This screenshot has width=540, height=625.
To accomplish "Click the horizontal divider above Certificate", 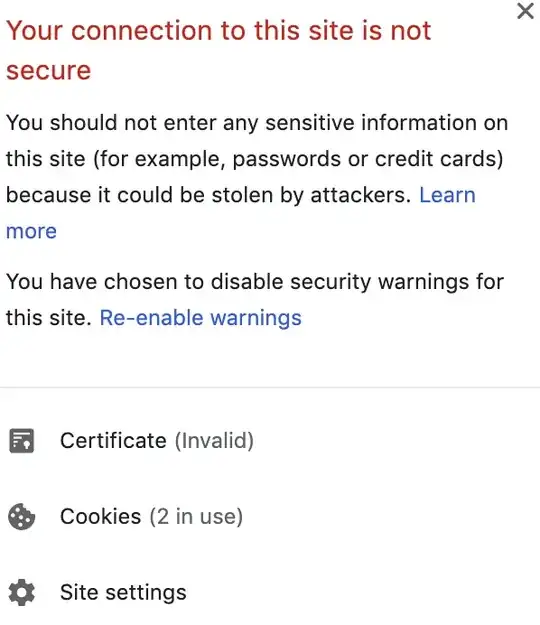I will click(x=270, y=387).
